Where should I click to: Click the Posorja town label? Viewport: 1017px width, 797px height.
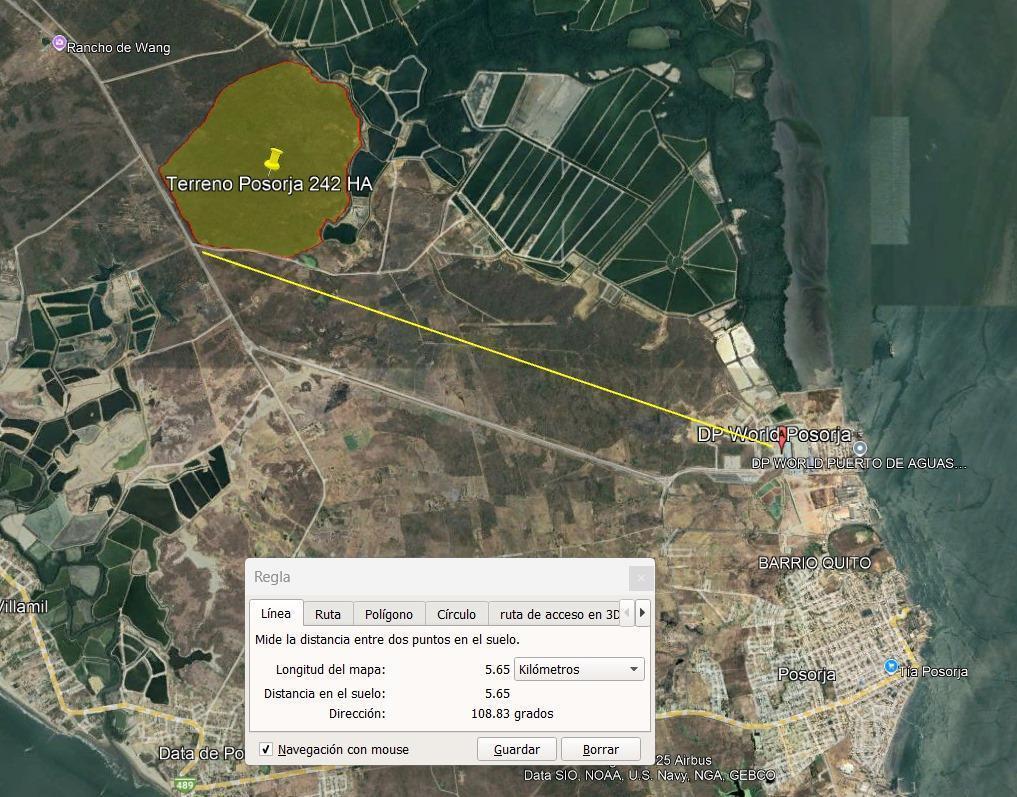pyautogui.click(x=806, y=675)
